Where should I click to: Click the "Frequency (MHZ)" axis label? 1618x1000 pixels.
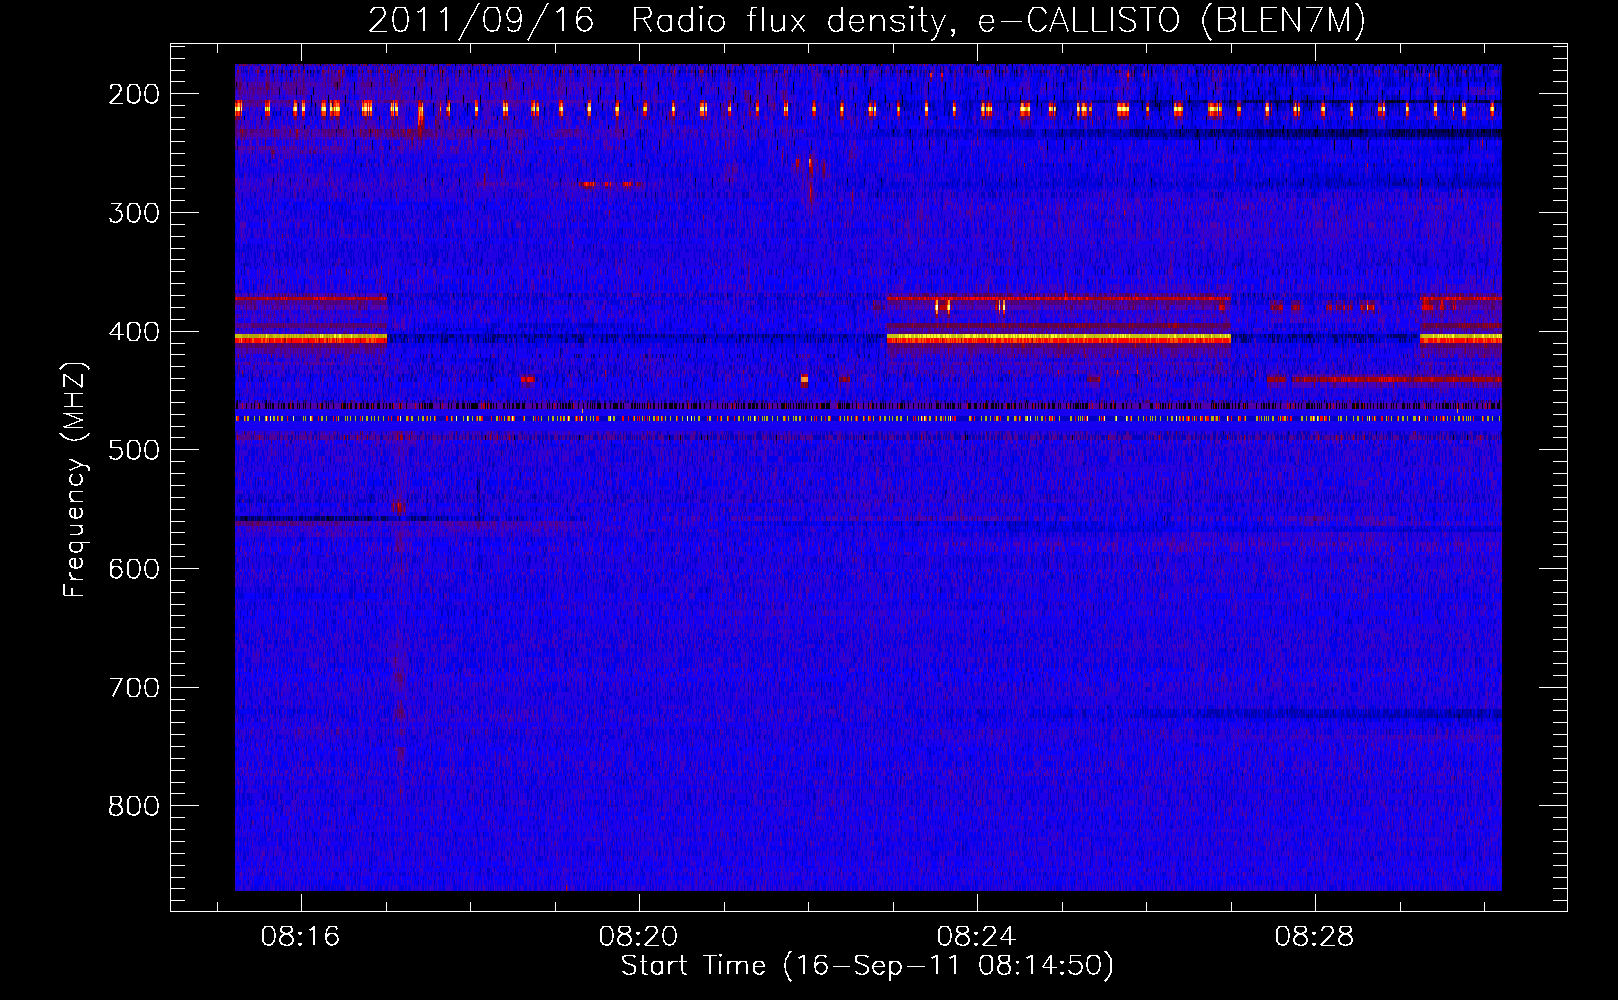tap(75, 480)
